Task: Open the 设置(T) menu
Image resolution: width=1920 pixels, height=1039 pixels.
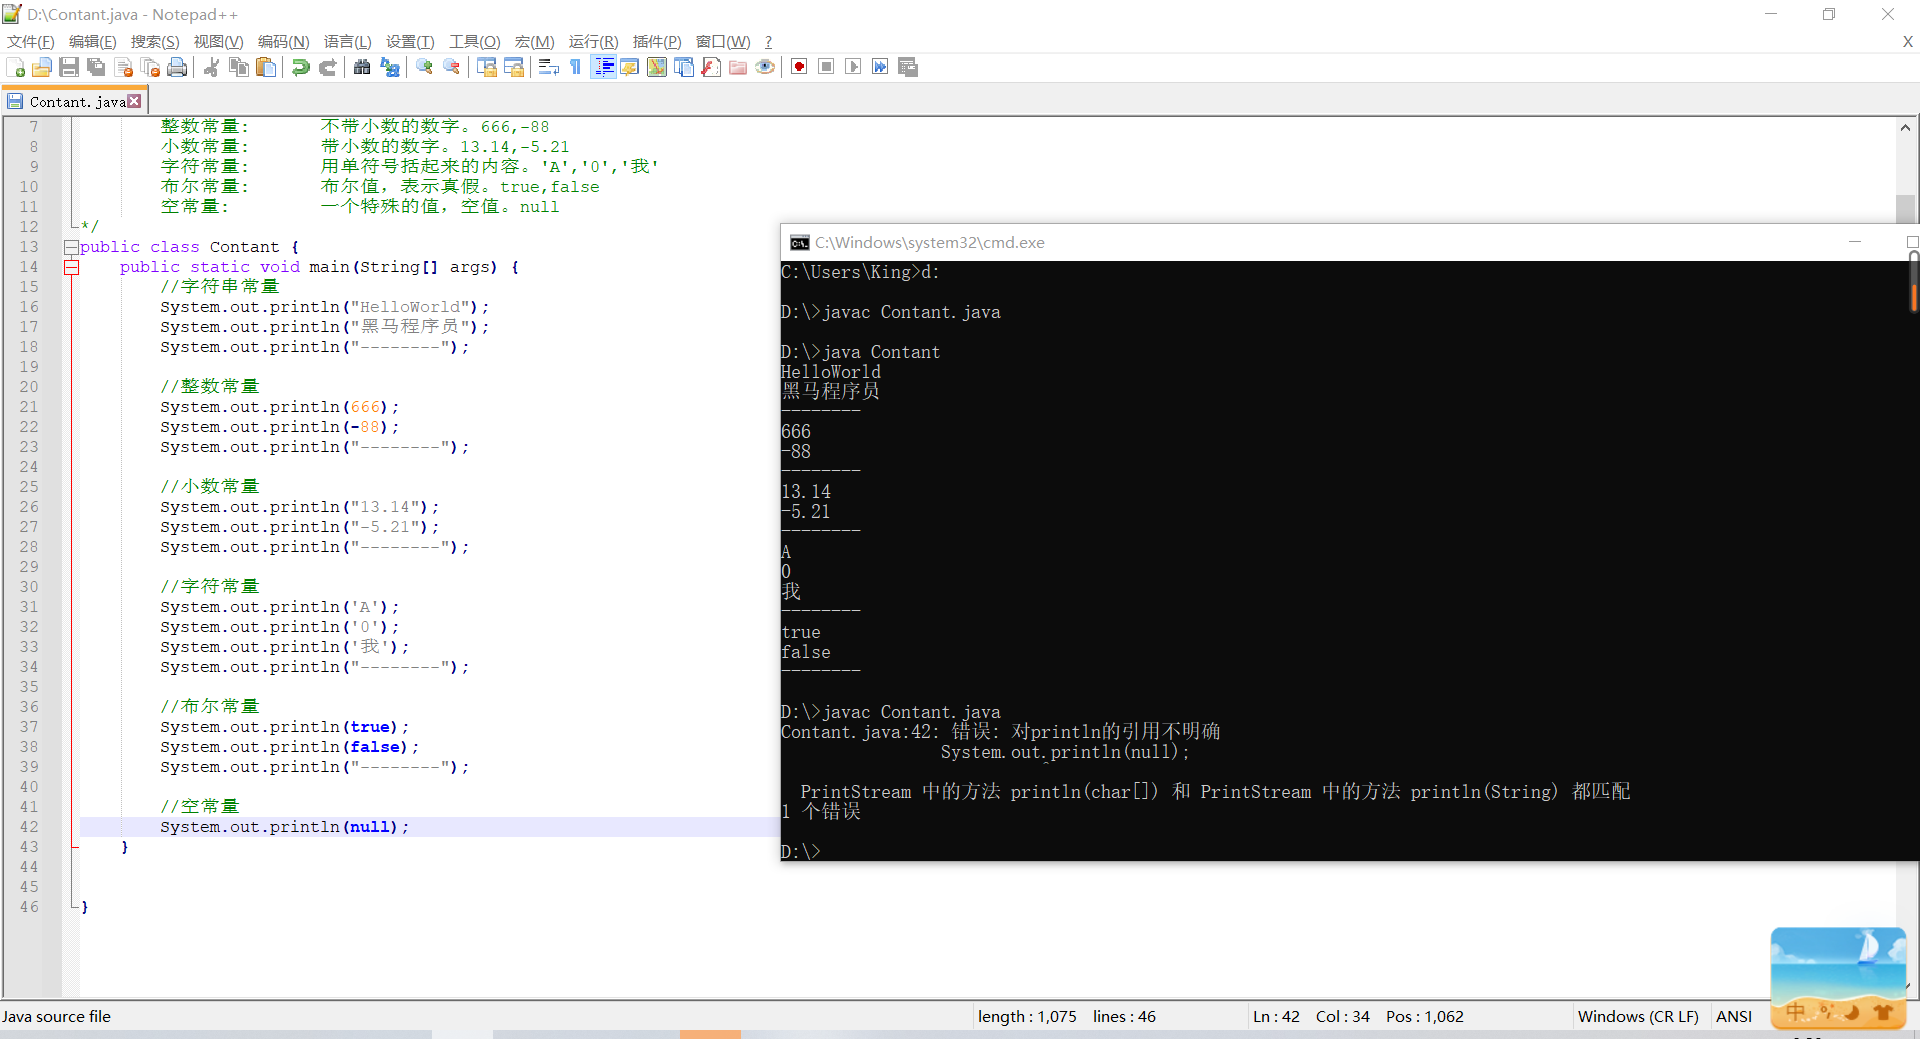Action: (x=410, y=41)
